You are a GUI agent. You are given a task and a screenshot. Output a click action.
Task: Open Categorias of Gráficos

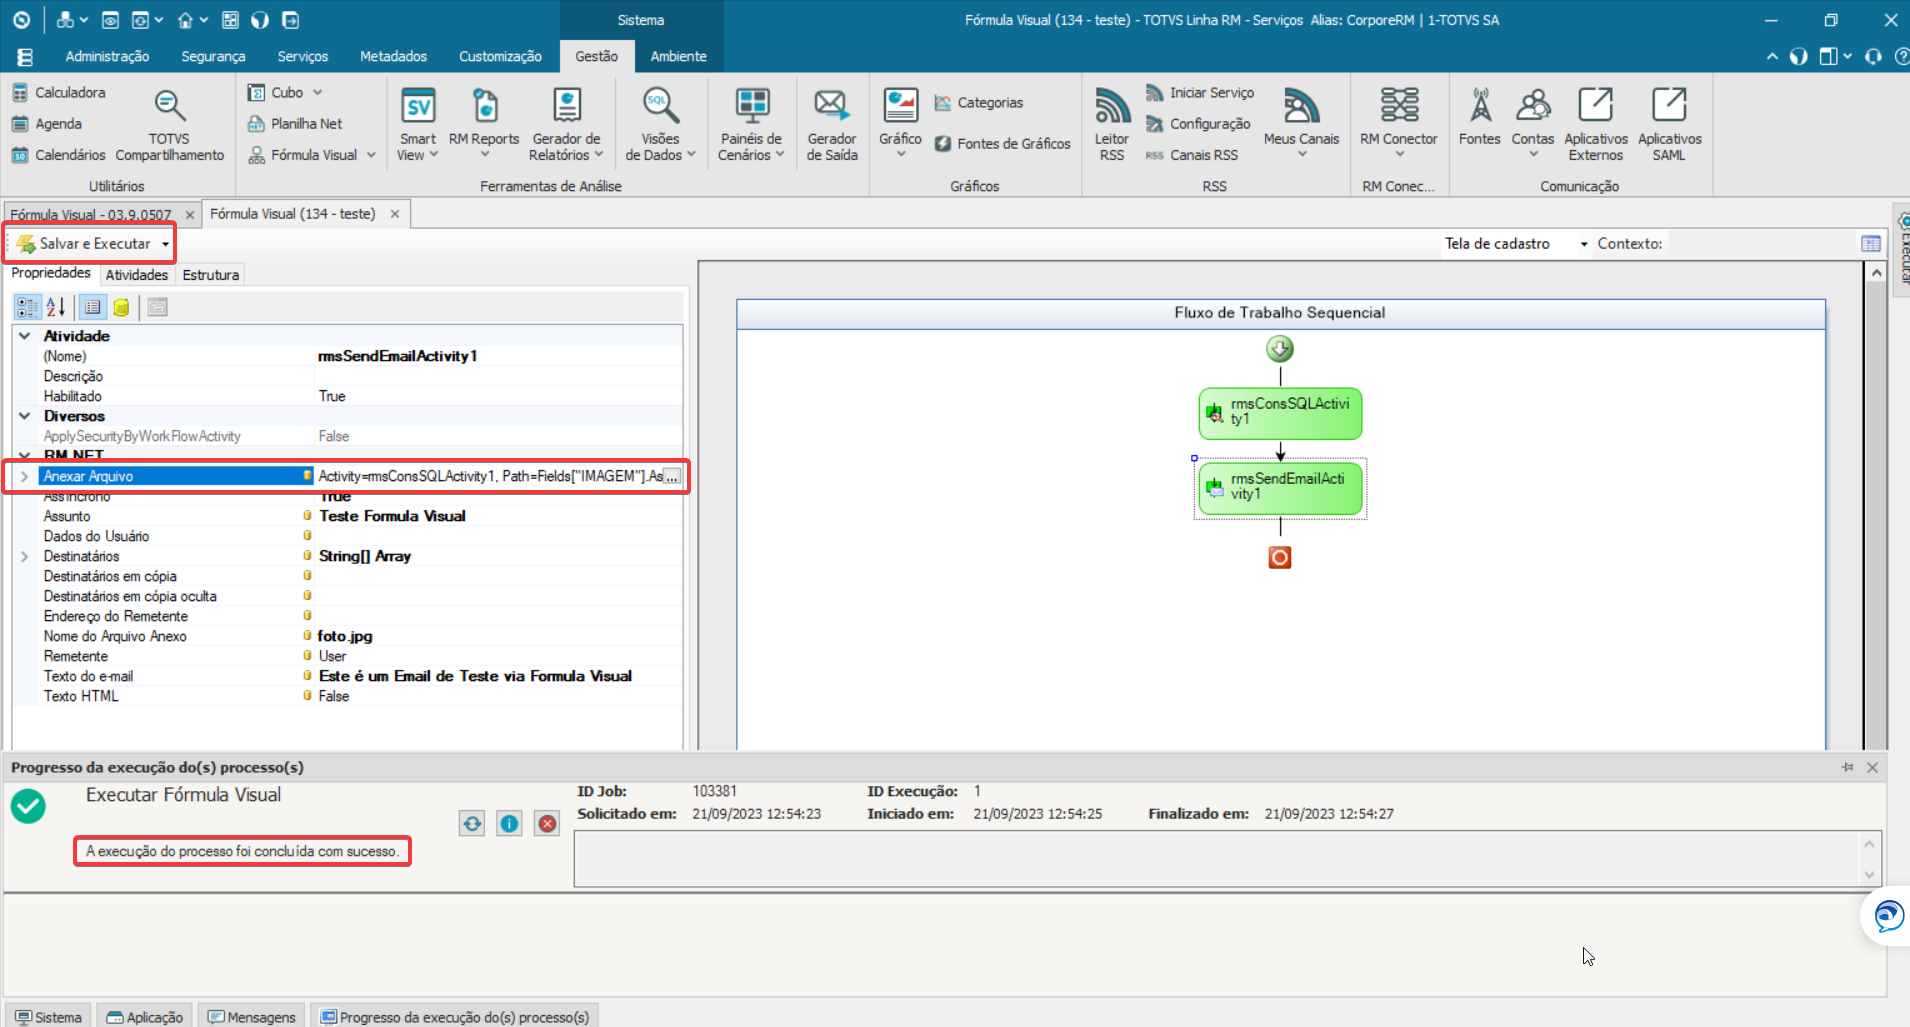tap(978, 103)
